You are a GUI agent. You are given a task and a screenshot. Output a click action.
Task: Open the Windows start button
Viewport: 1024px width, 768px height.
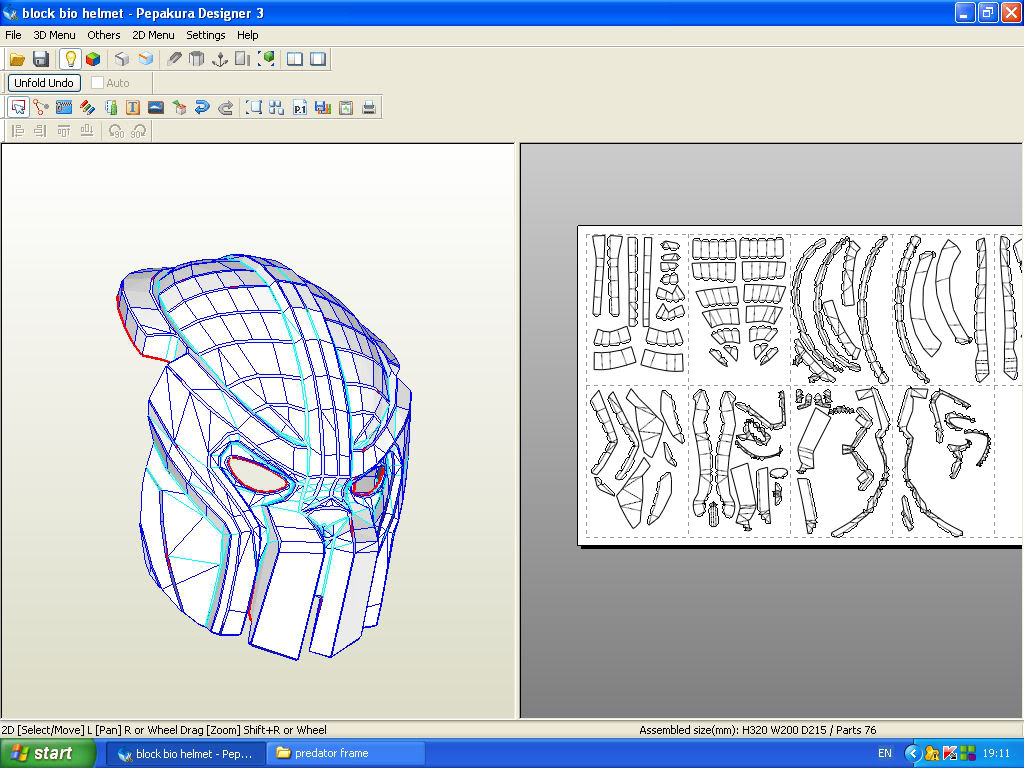click(48, 754)
